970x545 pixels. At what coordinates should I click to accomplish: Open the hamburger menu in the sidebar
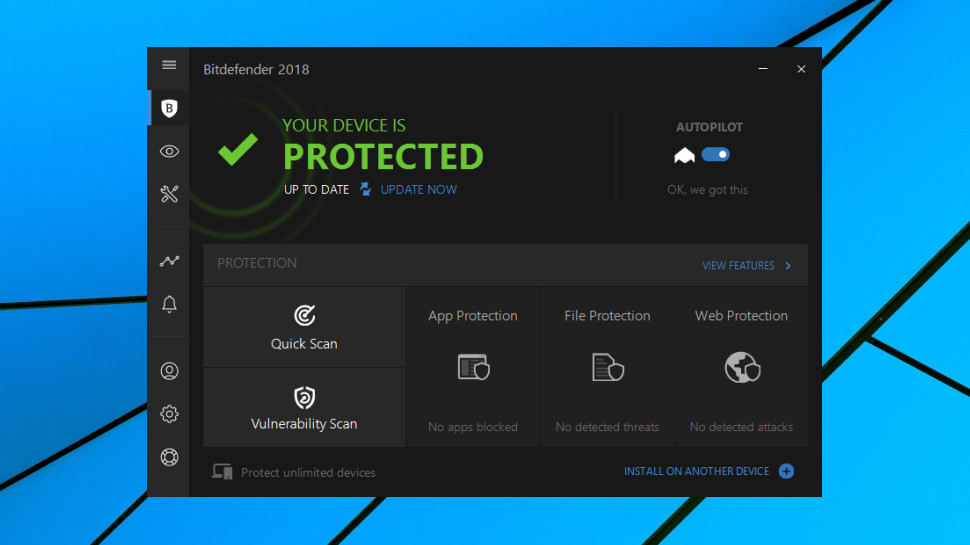point(169,65)
